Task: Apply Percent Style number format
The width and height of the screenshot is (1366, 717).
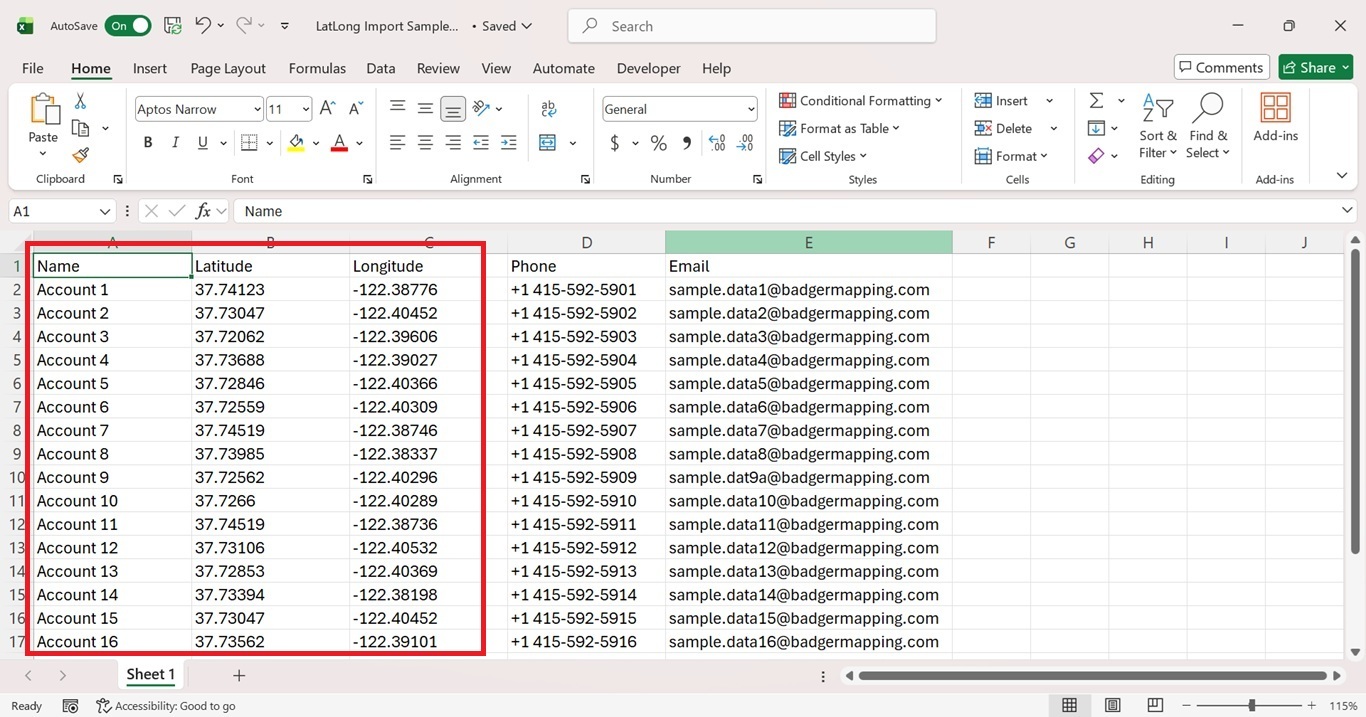Action: point(658,143)
